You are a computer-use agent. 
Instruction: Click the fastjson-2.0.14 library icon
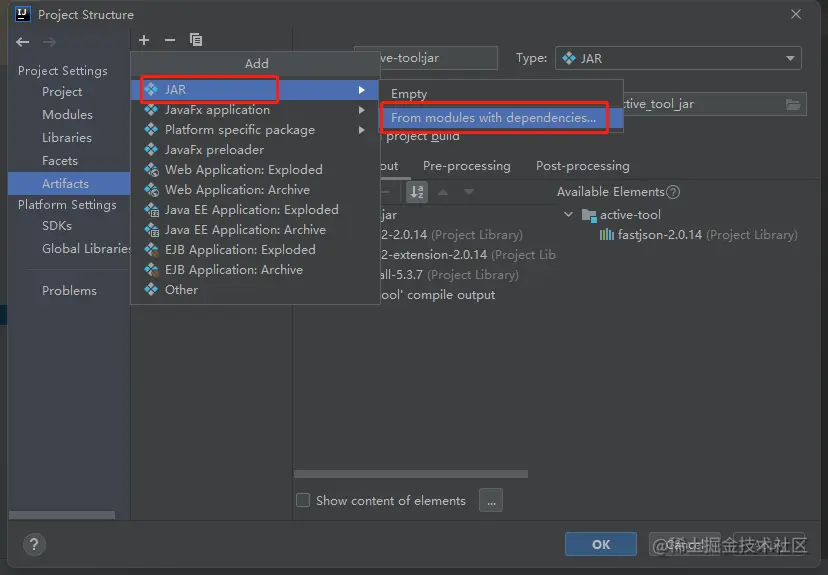coord(607,234)
